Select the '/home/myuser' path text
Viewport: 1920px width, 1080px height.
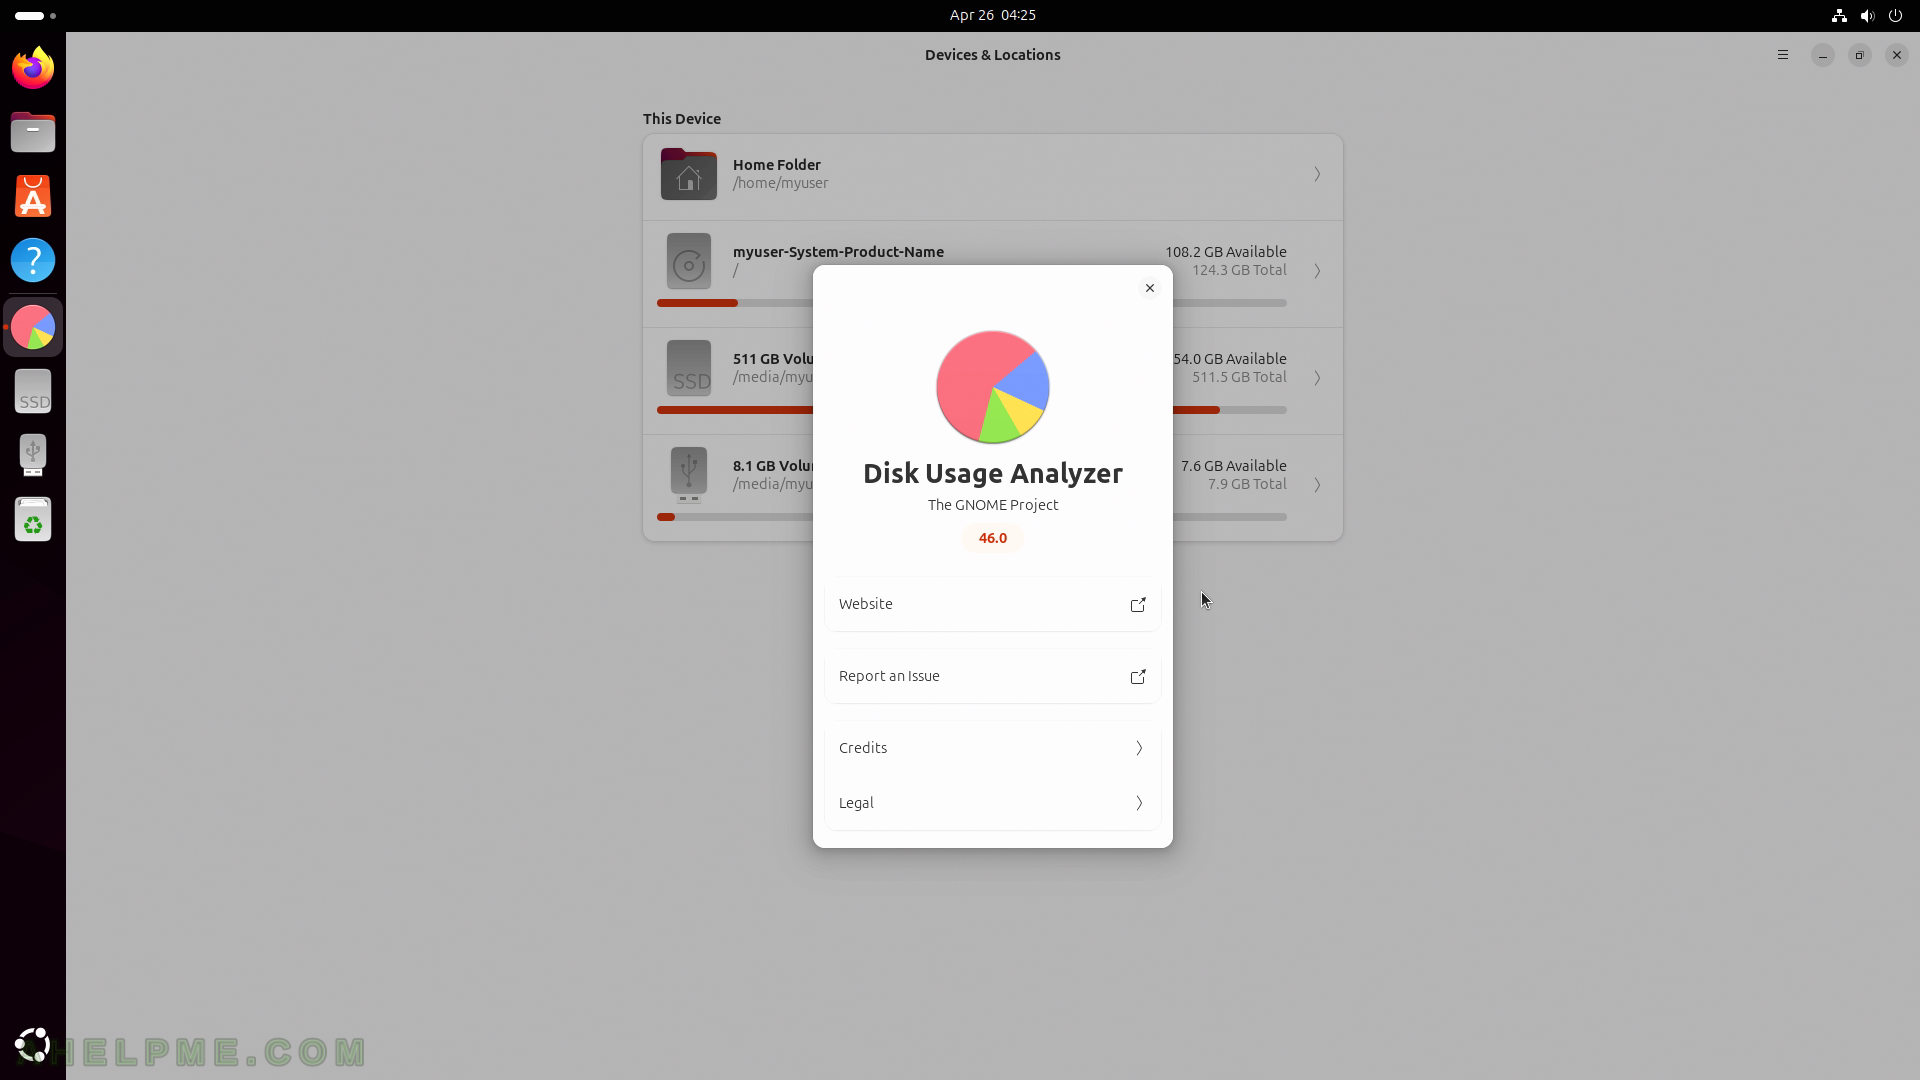(x=780, y=183)
